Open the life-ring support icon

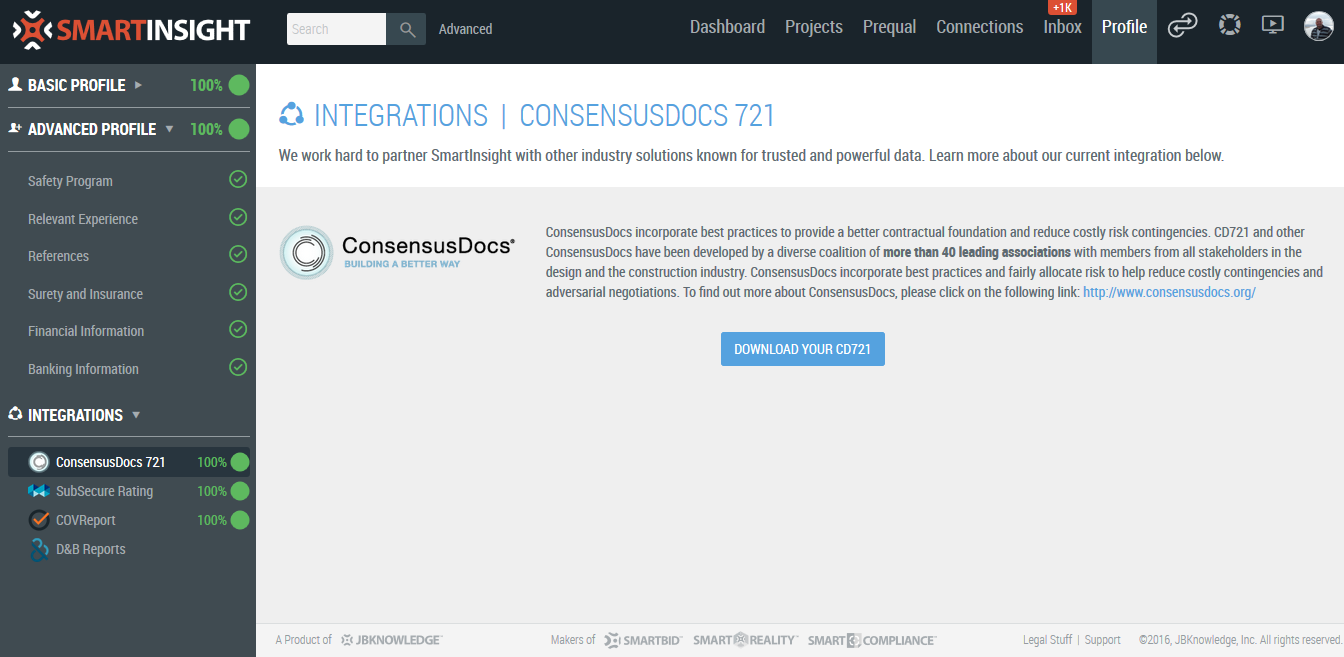[1229, 25]
